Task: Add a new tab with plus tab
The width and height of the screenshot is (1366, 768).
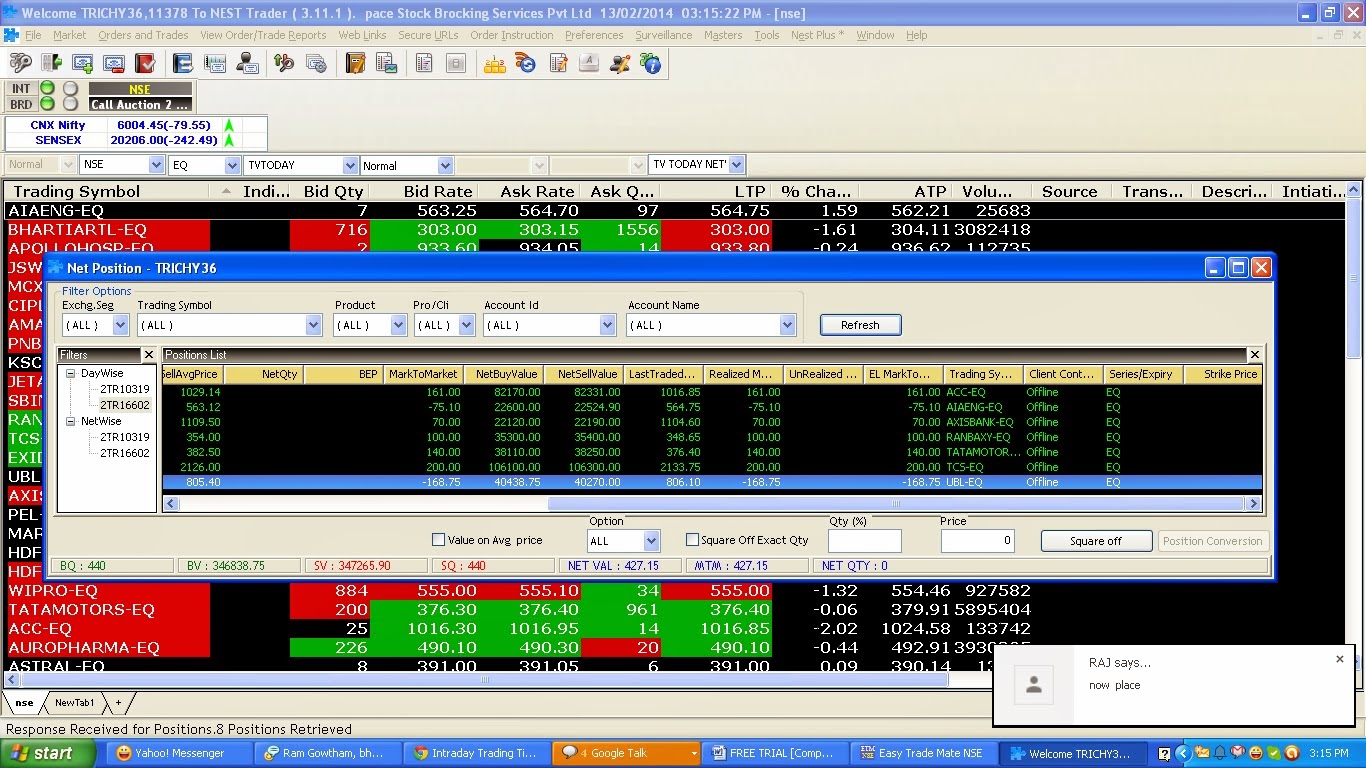Action: (x=118, y=703)
